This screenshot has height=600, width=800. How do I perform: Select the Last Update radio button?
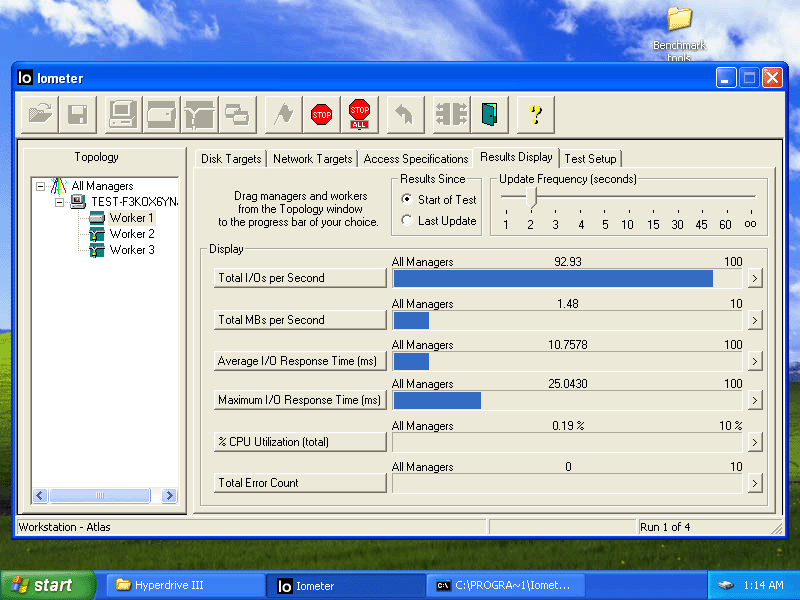click(407, 221)
